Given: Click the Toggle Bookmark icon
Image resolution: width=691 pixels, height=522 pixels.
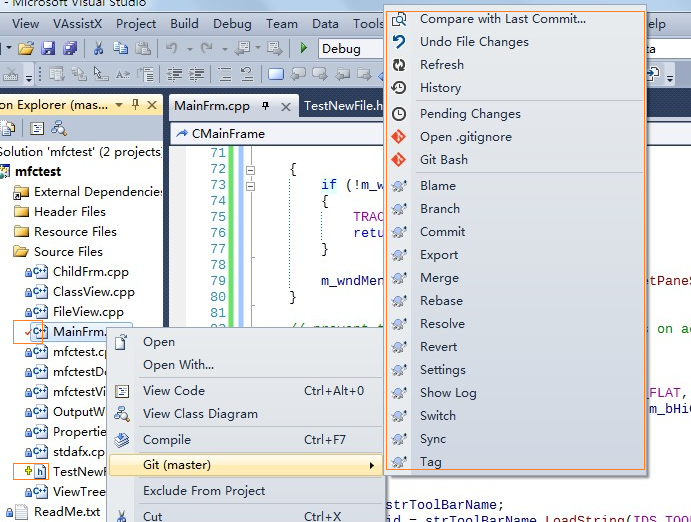Looking at the screenshot, I should (276, 74).
